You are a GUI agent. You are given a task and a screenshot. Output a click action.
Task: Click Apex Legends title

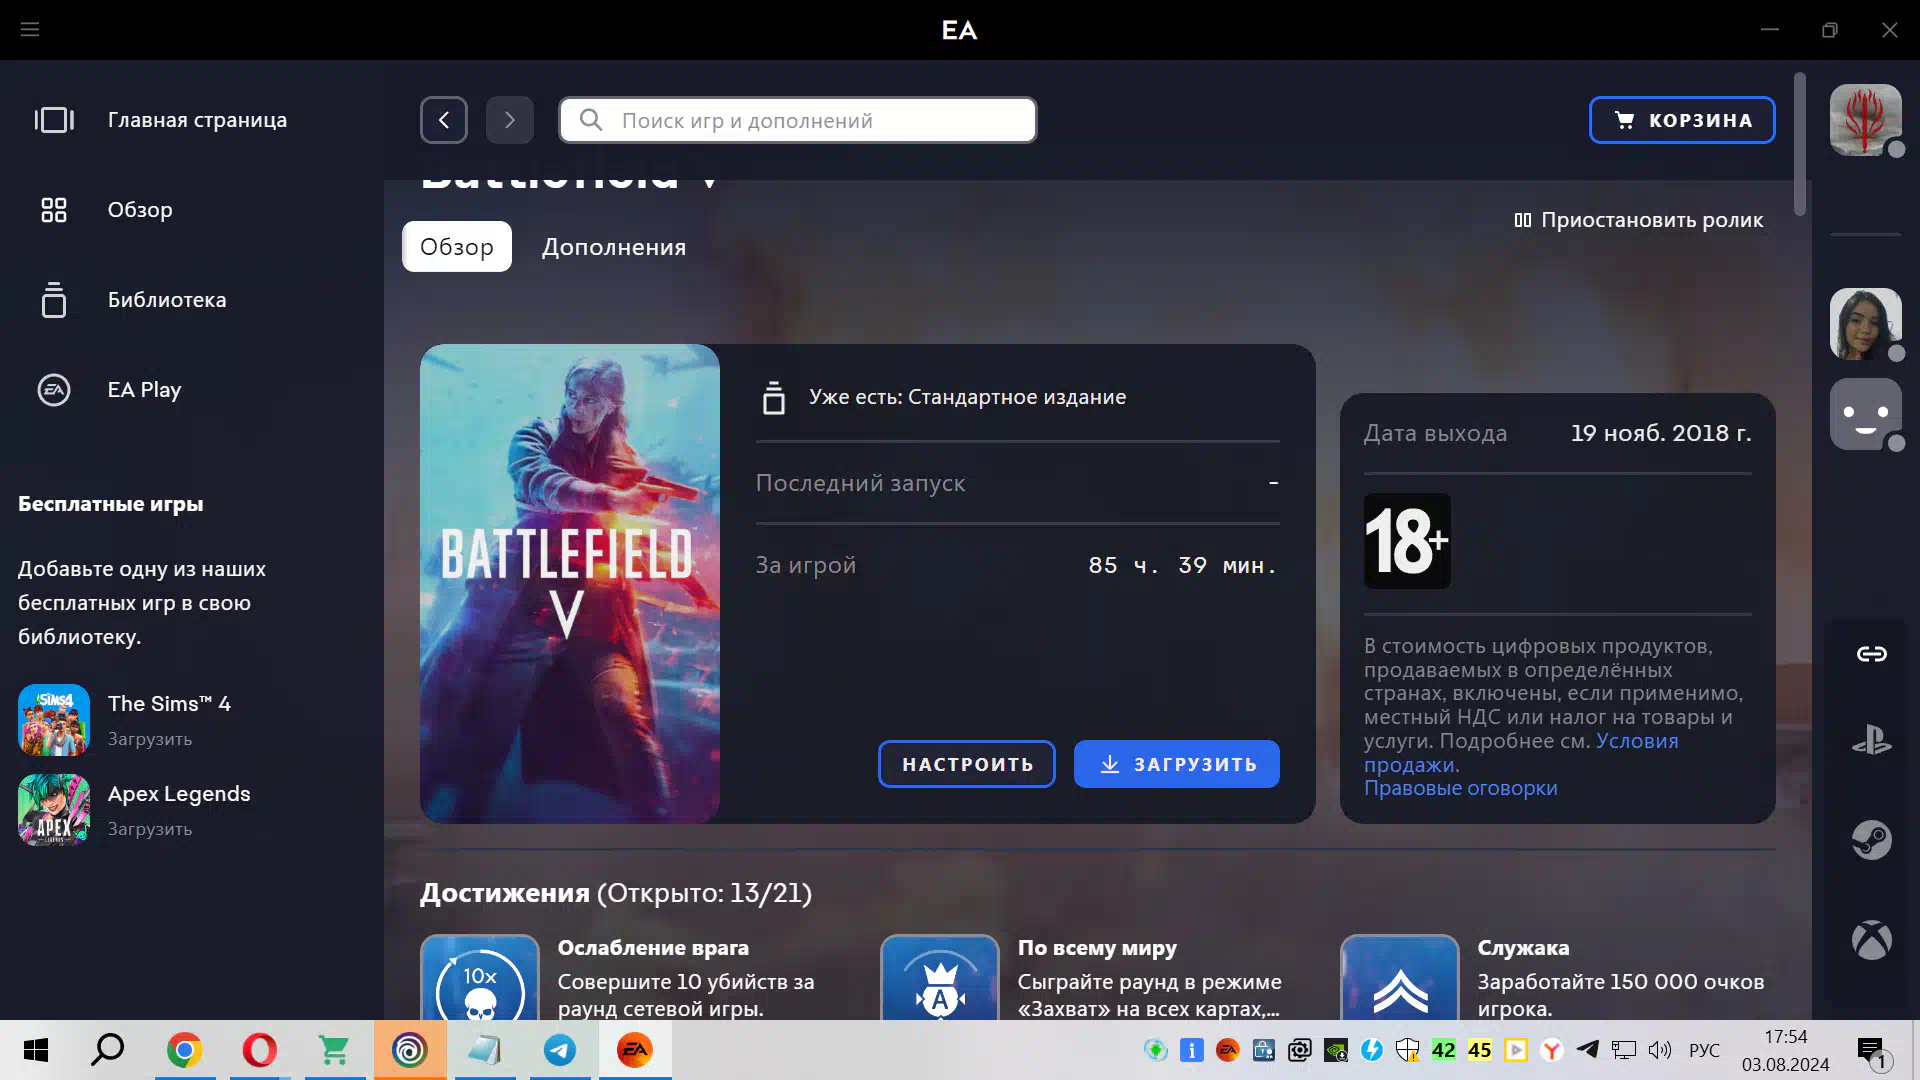[x=179, y=794]
